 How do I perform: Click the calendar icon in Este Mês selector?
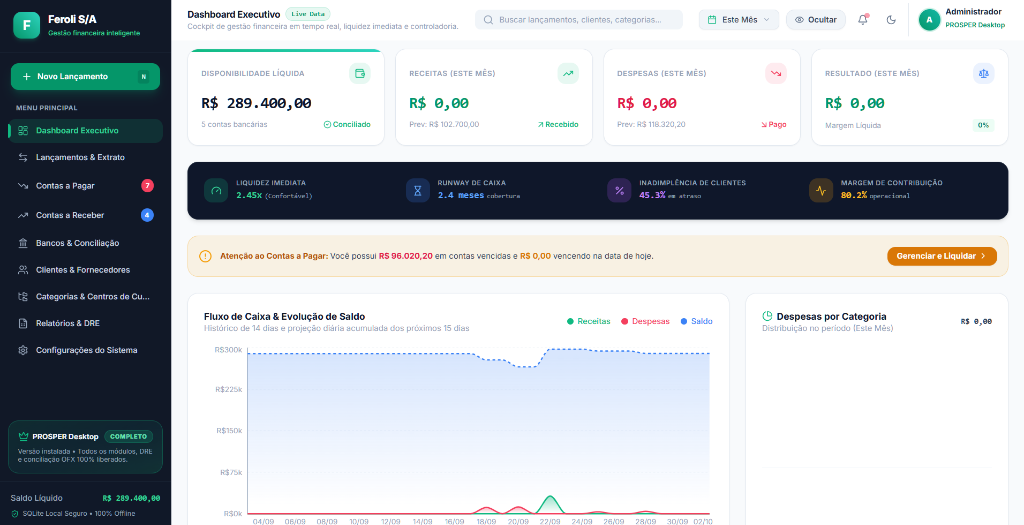click(712, 20)
